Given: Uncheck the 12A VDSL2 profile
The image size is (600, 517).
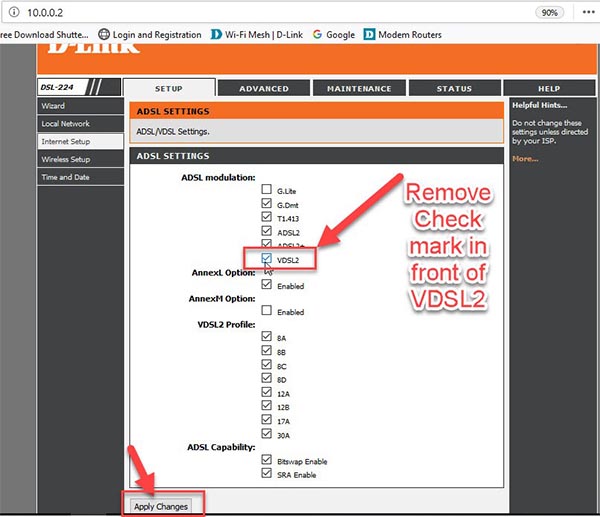Looking at the screenshot, I should point(266,392).
